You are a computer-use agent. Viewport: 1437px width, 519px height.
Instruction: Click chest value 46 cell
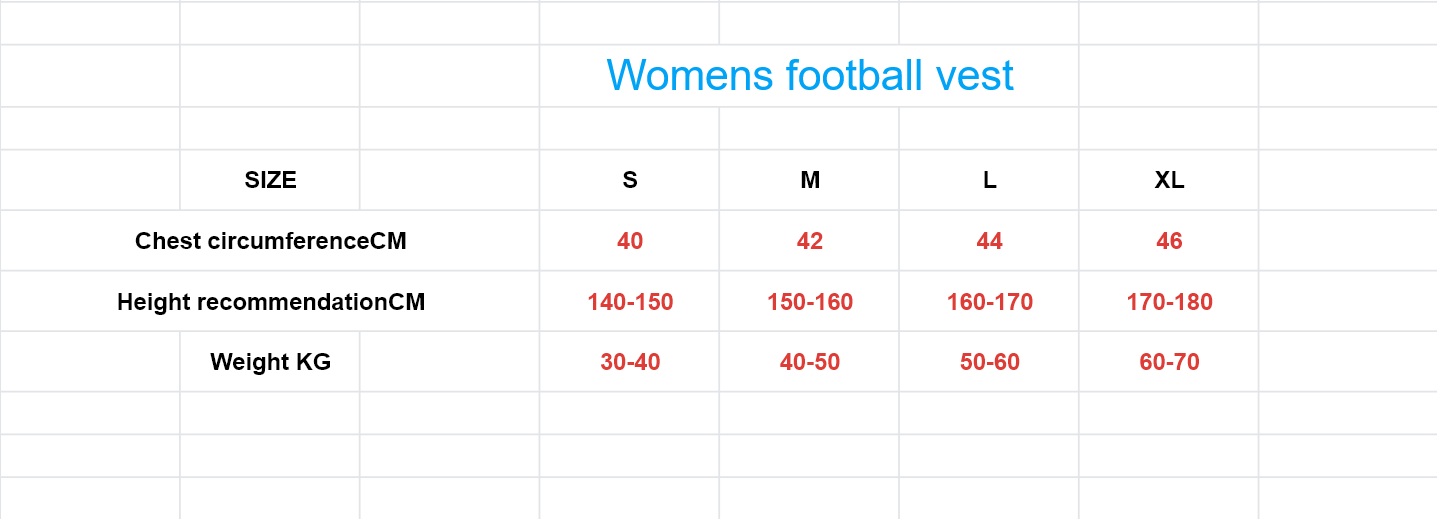[x=1169, y=241]
